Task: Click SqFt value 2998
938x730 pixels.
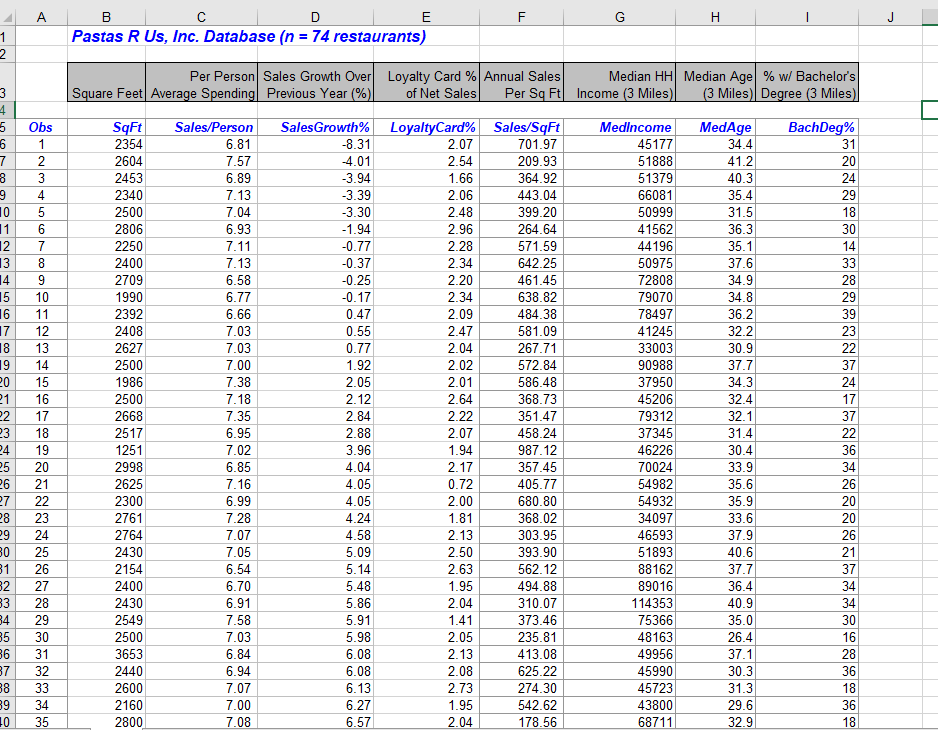Action: coord(106,467)
